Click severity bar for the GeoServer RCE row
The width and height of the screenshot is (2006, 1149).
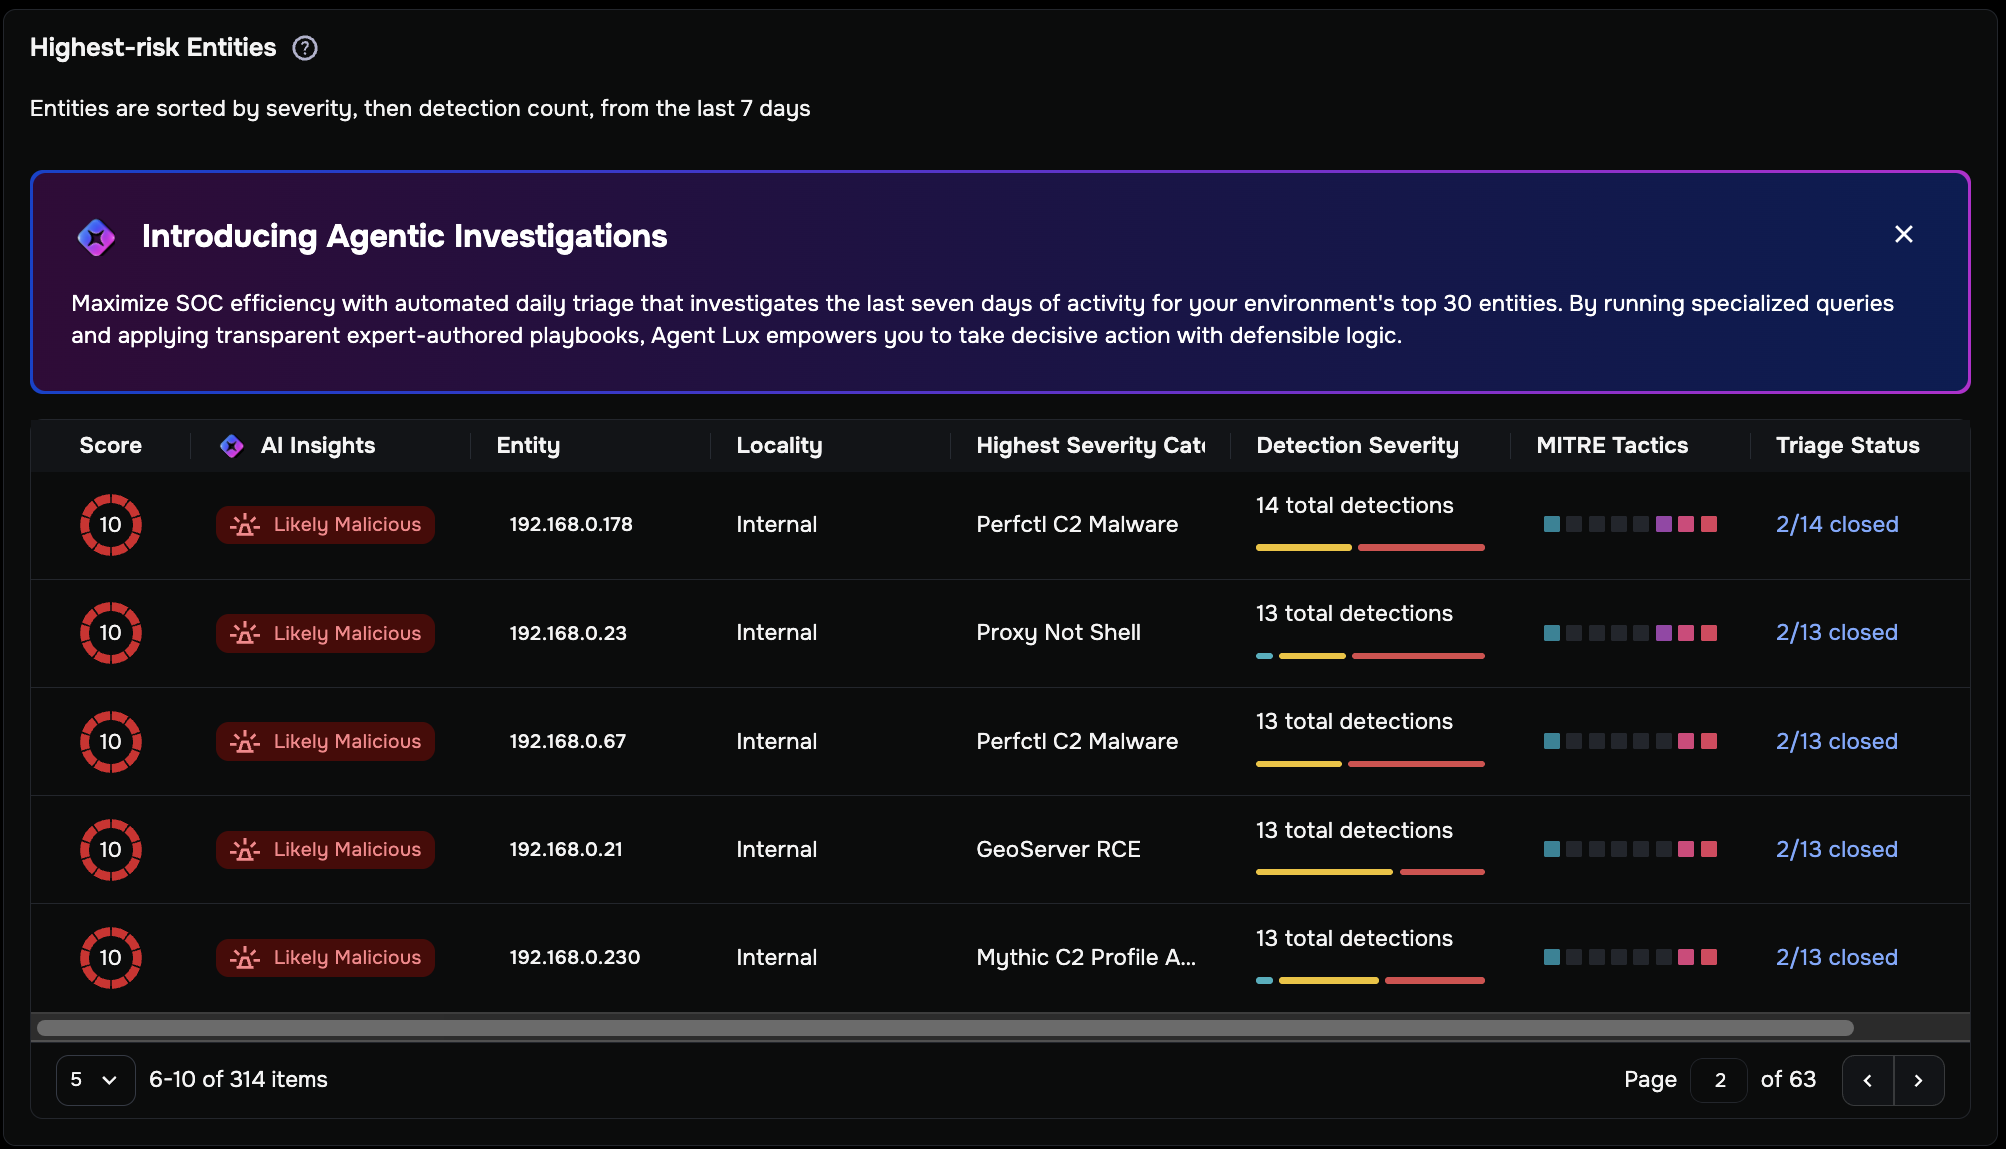coord(1370,872)
